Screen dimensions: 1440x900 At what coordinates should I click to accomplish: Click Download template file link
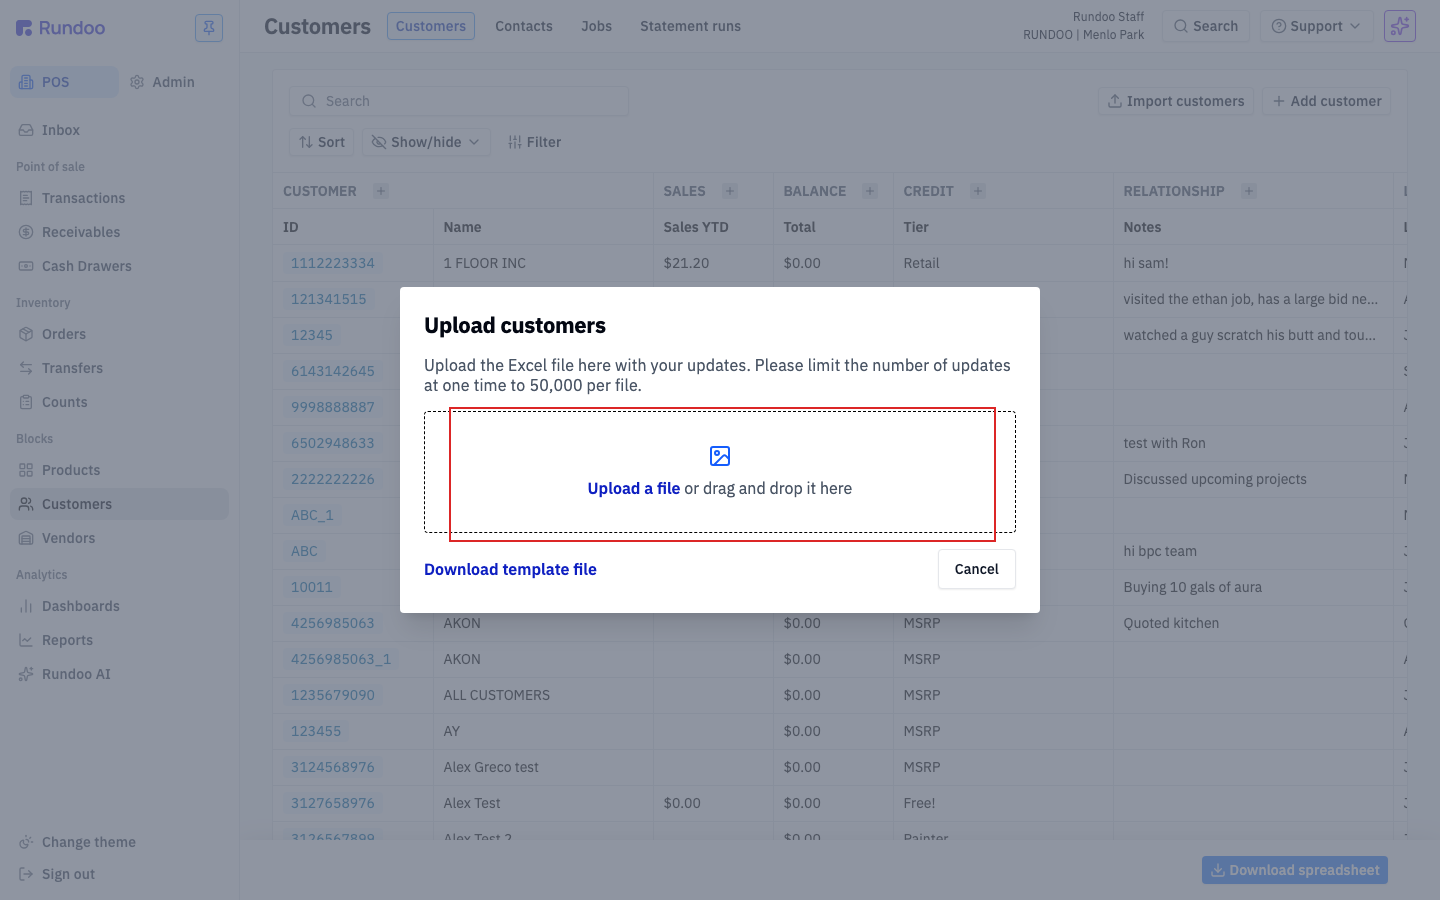pos(510,569)
